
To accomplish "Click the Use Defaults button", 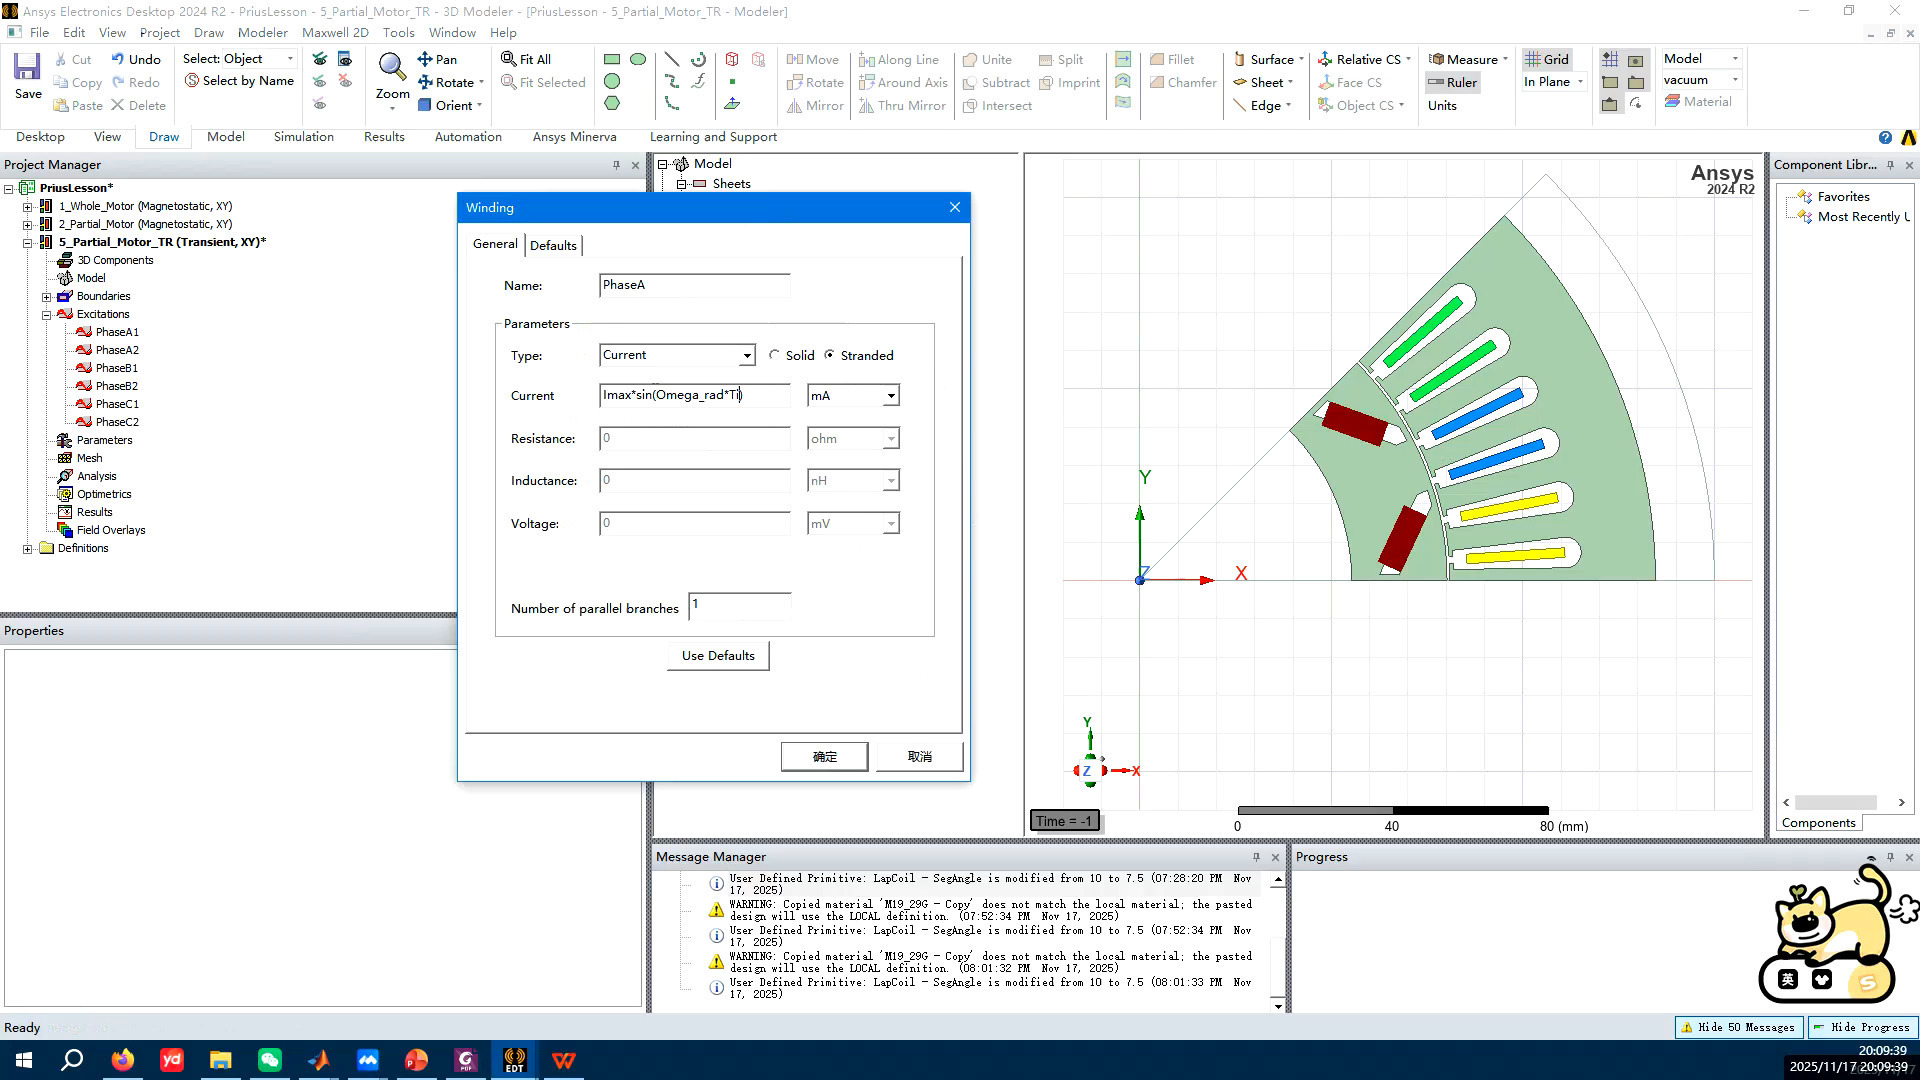I will click(x=718, y=656).
